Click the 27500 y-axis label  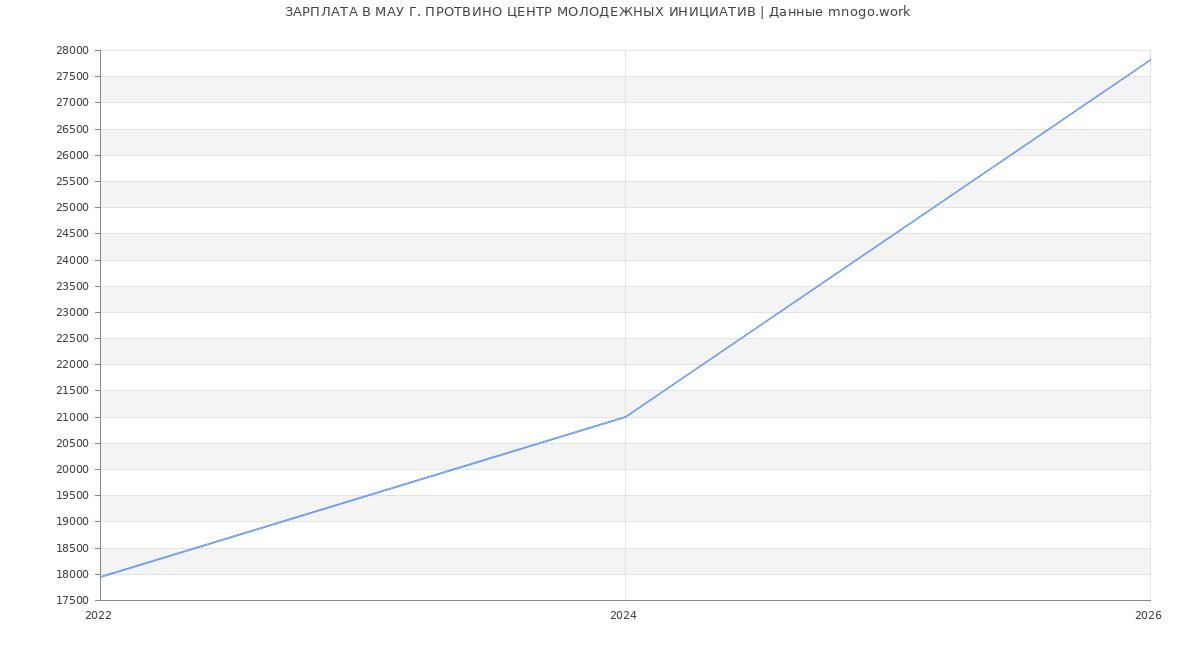72,77
